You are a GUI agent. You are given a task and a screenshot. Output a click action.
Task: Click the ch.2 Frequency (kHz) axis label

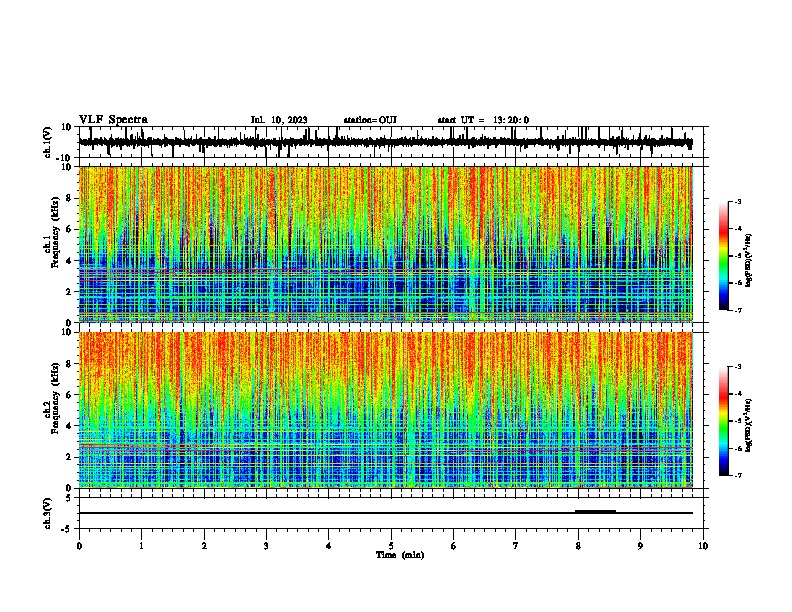click(52, 398)
